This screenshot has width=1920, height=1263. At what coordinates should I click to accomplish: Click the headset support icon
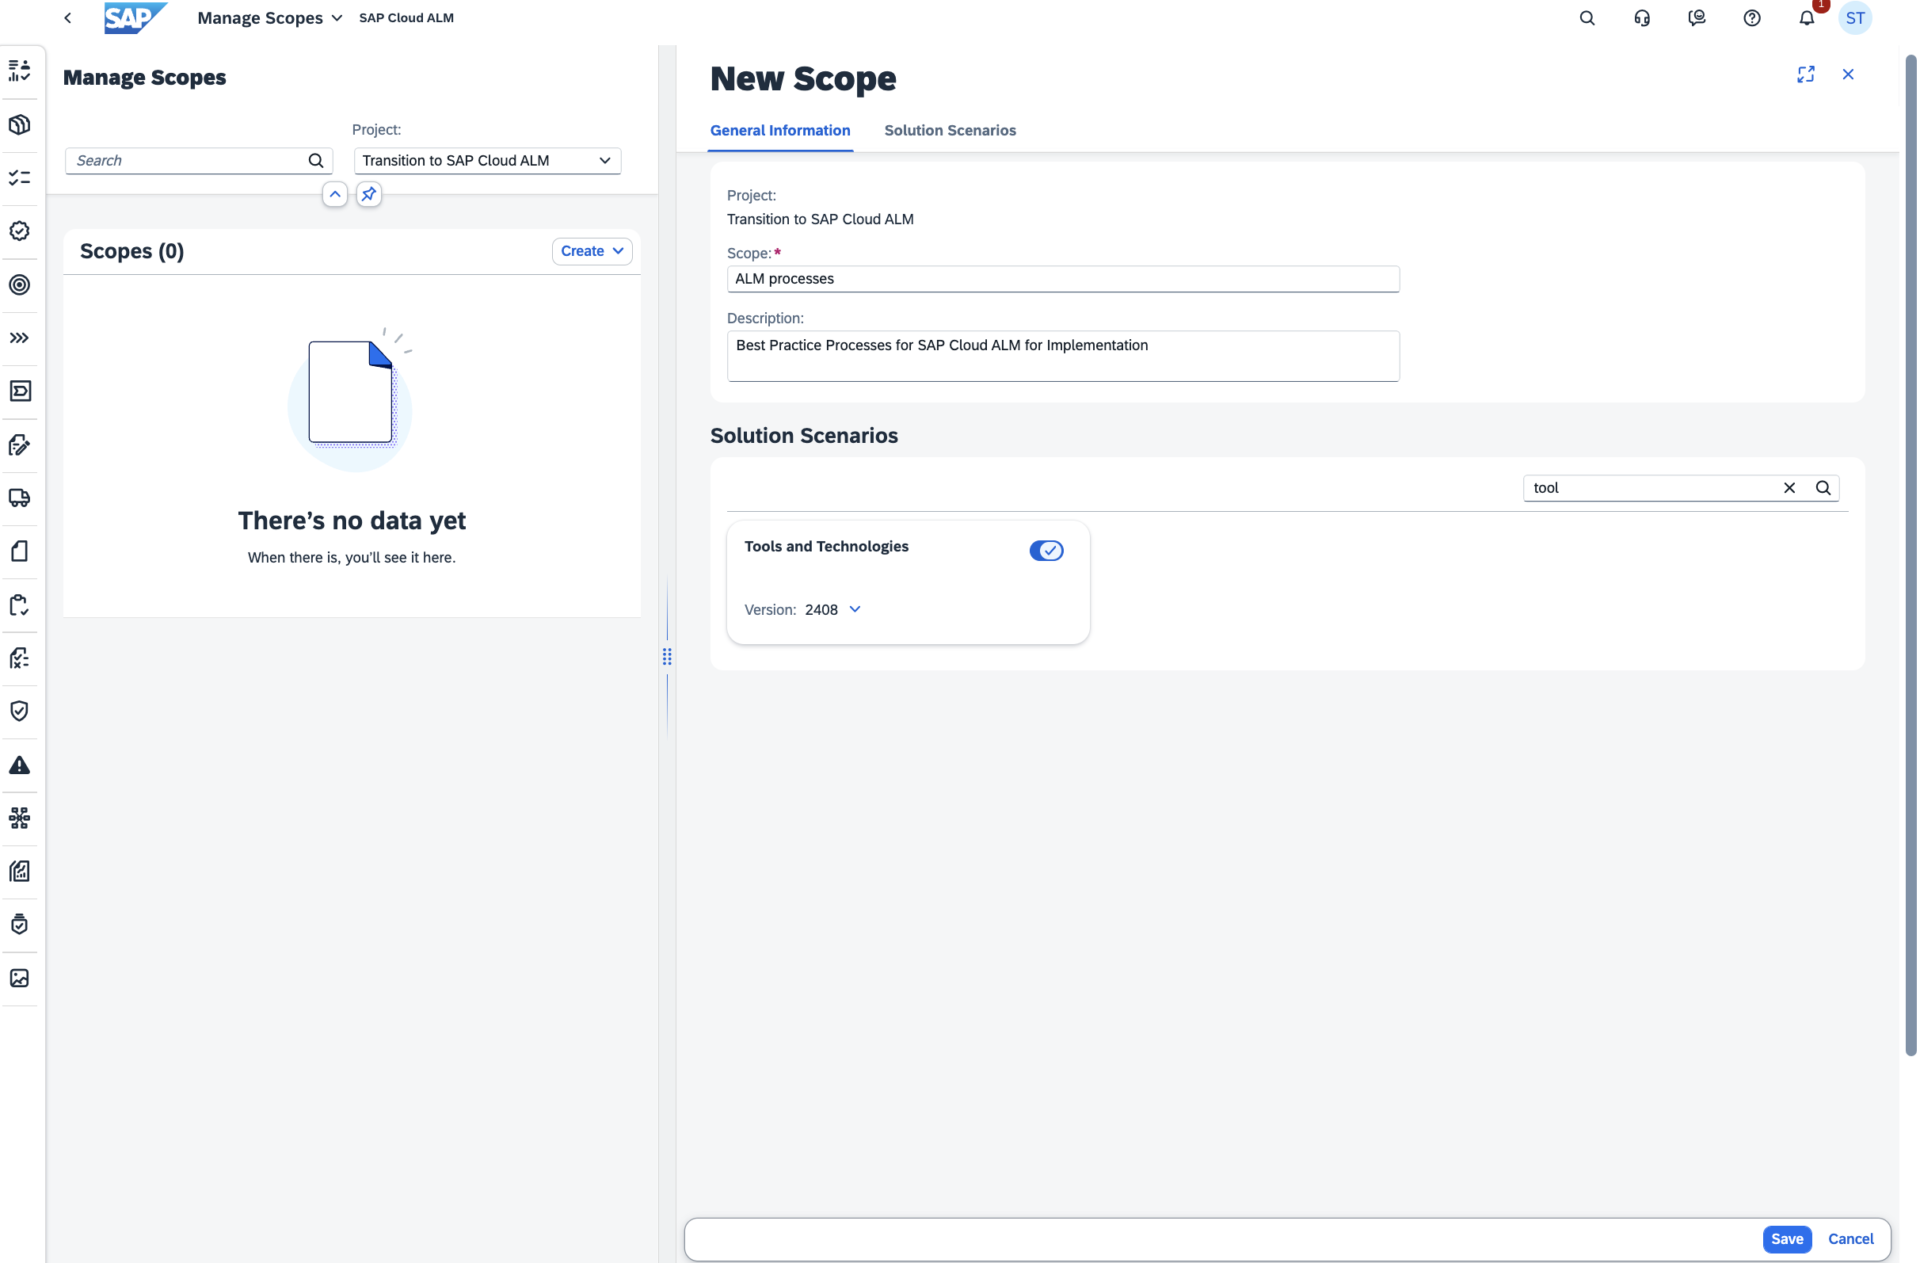(1641, 18)
